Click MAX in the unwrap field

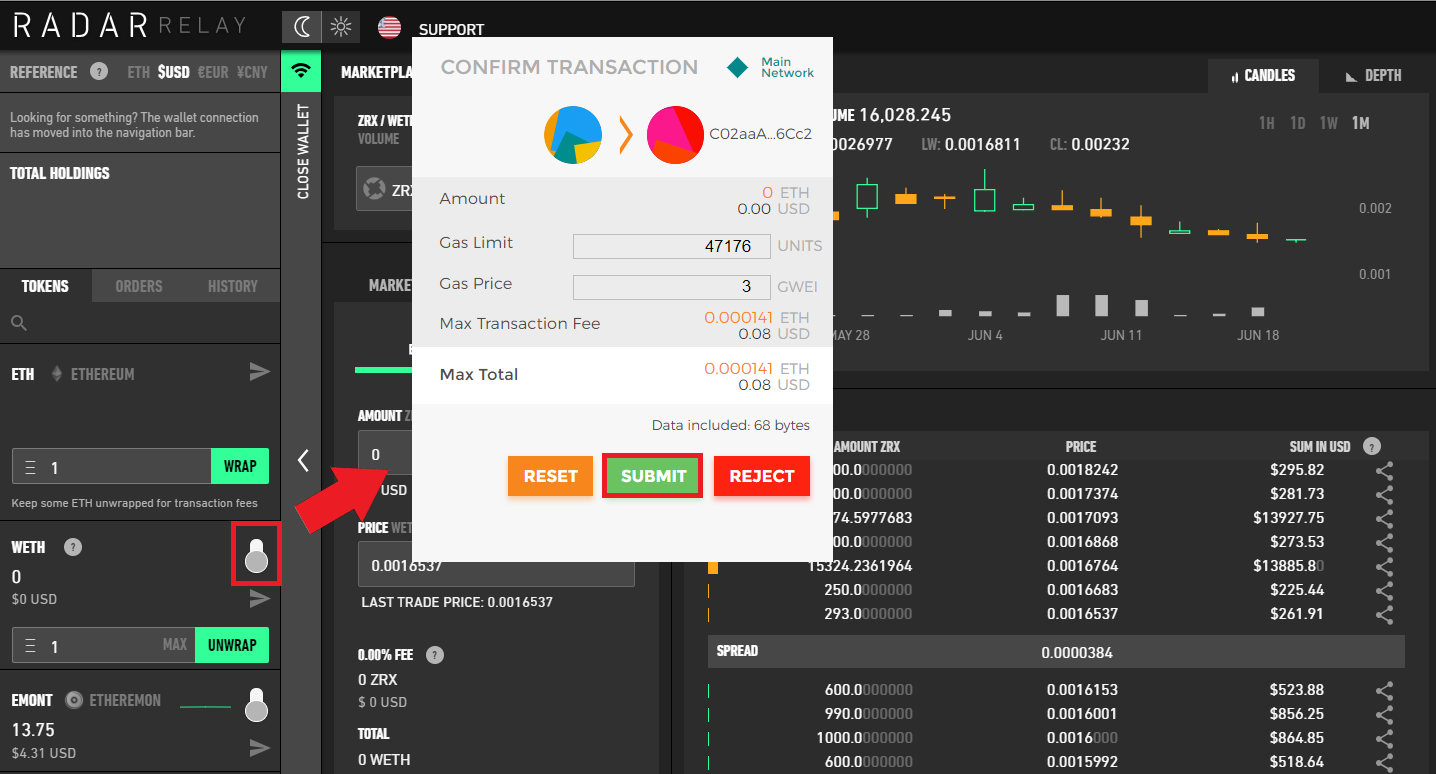click(x=175, y=645)
